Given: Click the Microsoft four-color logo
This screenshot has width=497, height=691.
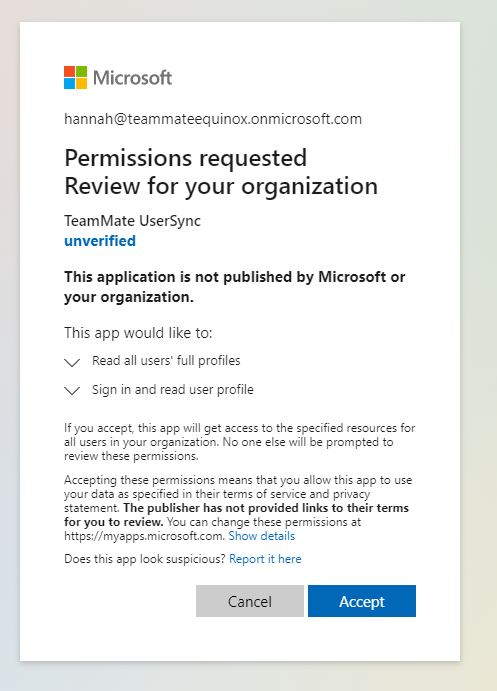Looking at the screenshot, I should [75, 78].
